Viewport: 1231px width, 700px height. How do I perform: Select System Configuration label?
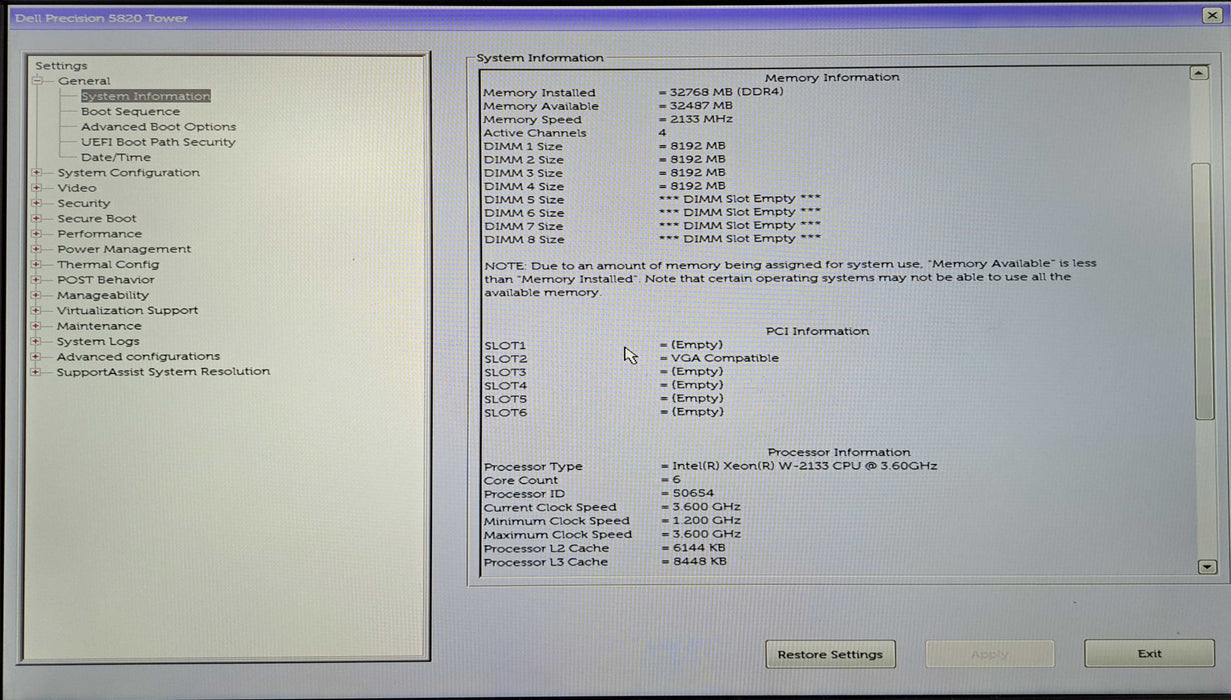[x=128, y=173]
